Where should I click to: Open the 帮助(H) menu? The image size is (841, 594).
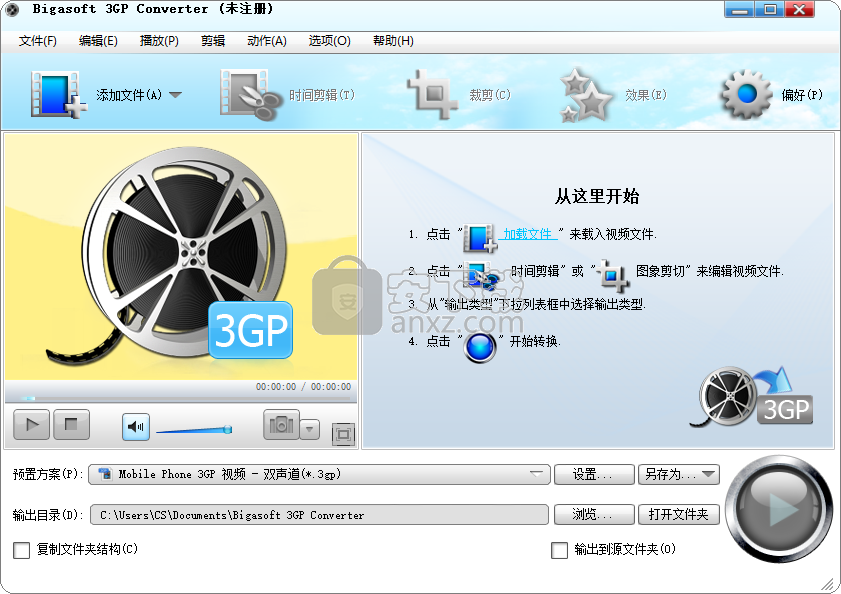[393, 41]
